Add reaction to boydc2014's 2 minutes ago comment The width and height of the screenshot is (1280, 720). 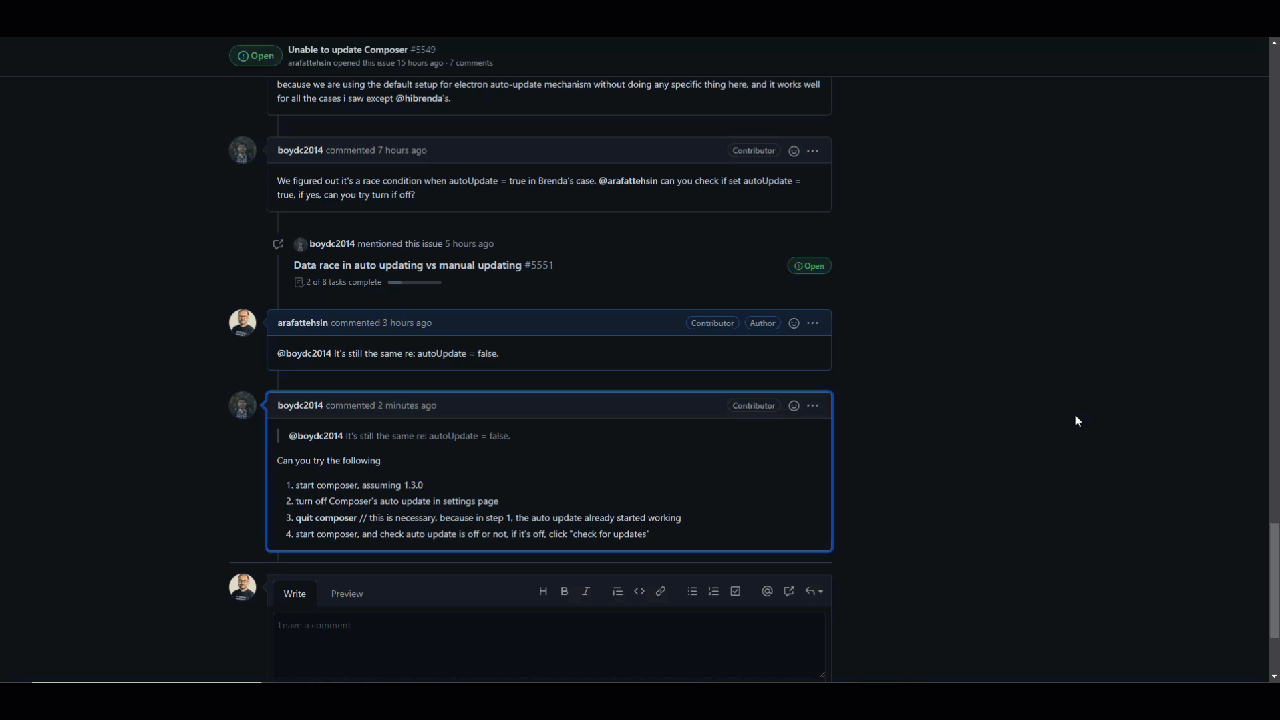[794, 406]
